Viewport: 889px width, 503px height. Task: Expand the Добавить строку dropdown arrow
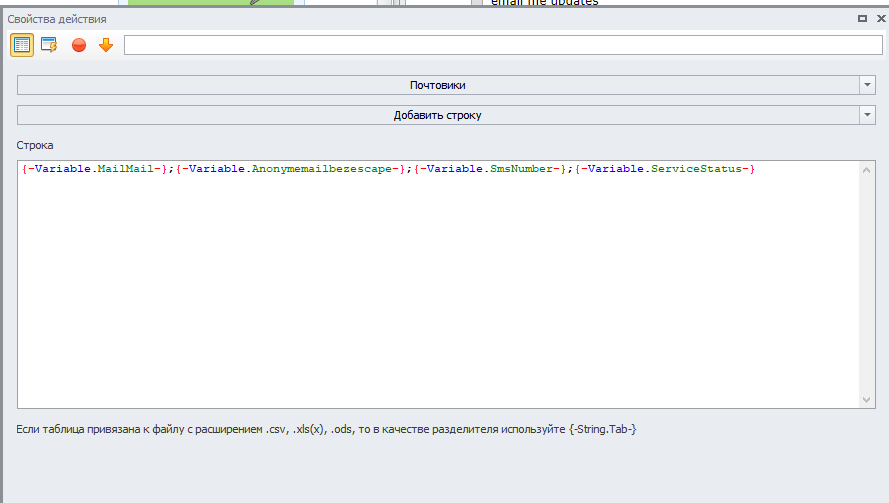coord(867,115)
